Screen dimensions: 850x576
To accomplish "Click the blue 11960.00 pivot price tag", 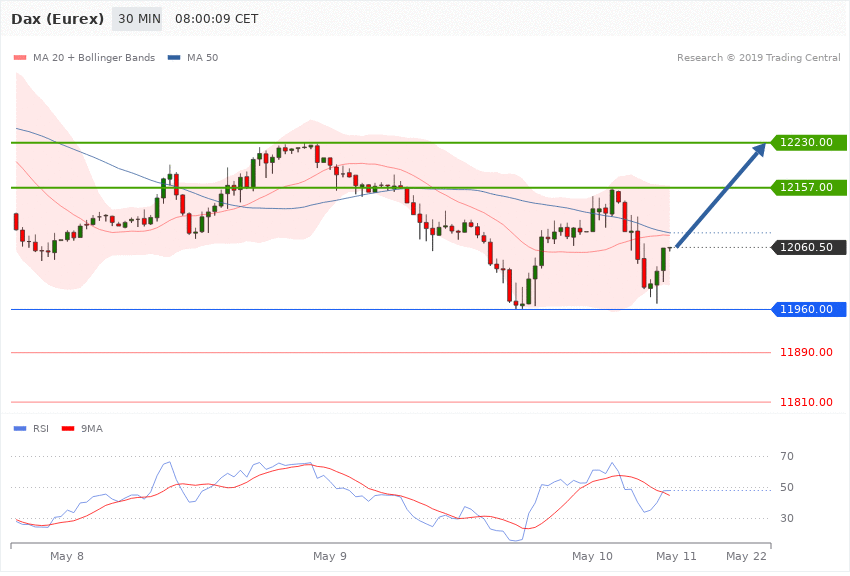I will pyautogui.click(x=808, y=309).
